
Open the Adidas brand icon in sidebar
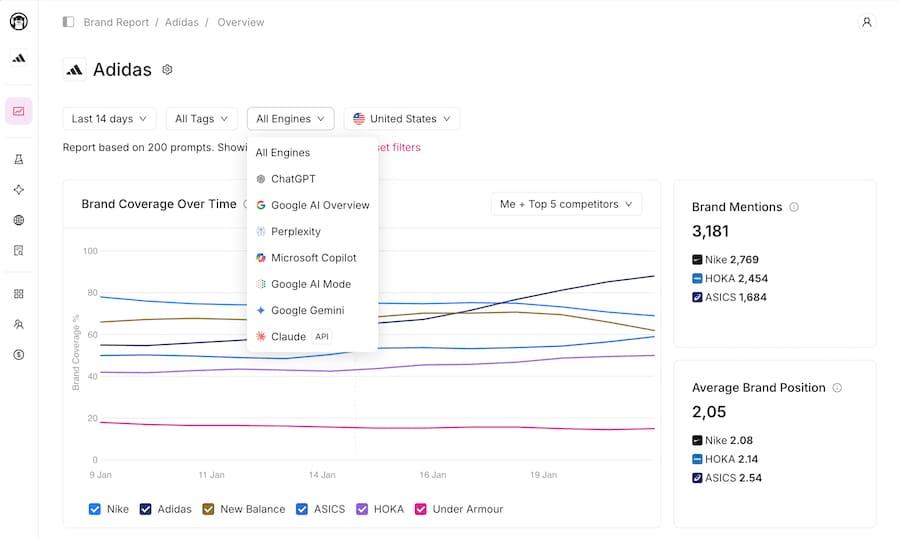(x=18, y=58)
